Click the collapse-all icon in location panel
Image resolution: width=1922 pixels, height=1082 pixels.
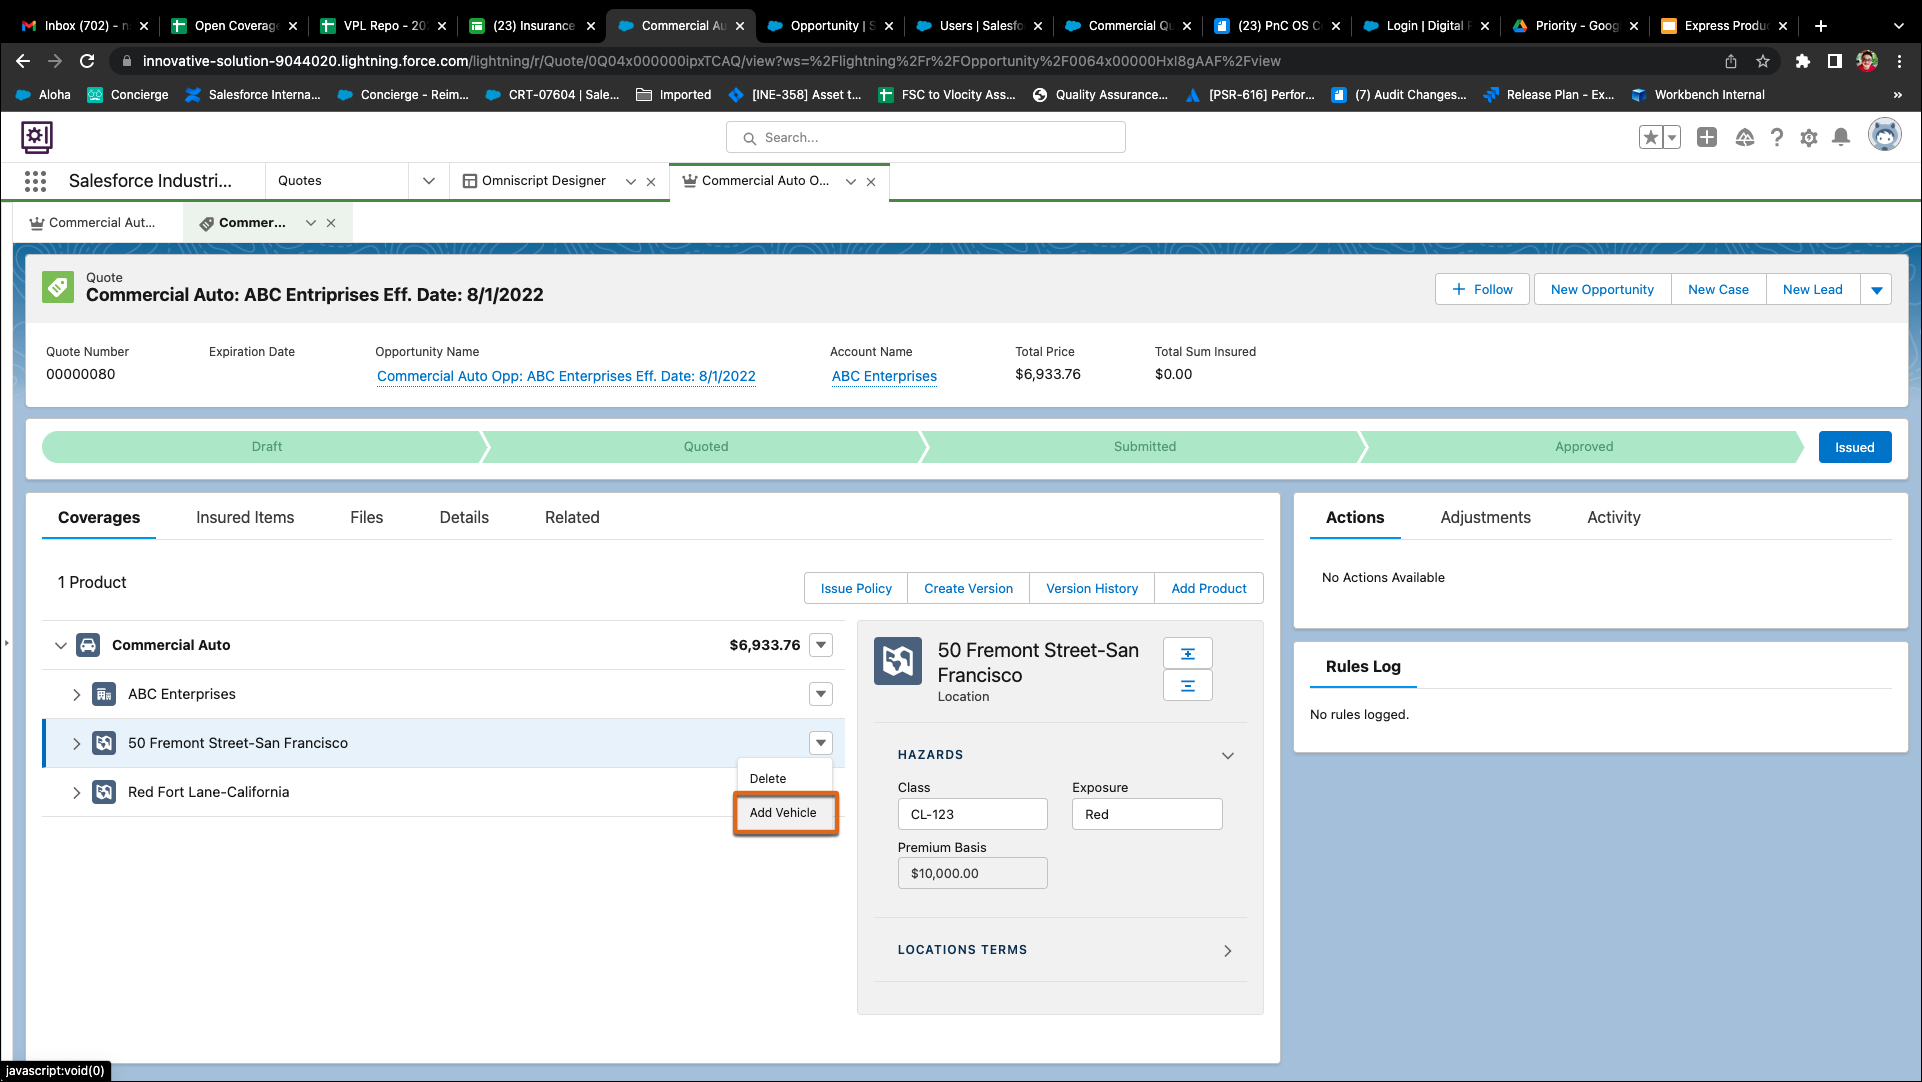pyautogui.click(x=1188, y=686)
